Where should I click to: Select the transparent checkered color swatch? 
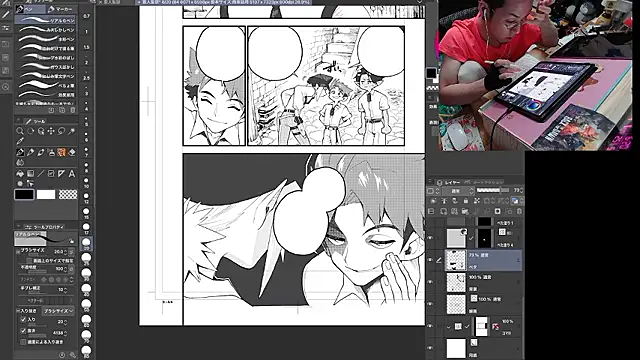click(68, 195)
